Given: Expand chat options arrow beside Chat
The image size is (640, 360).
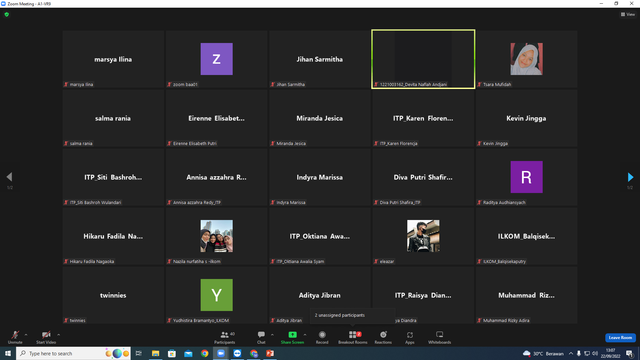Looking at the screenshot, I should 272,335.
